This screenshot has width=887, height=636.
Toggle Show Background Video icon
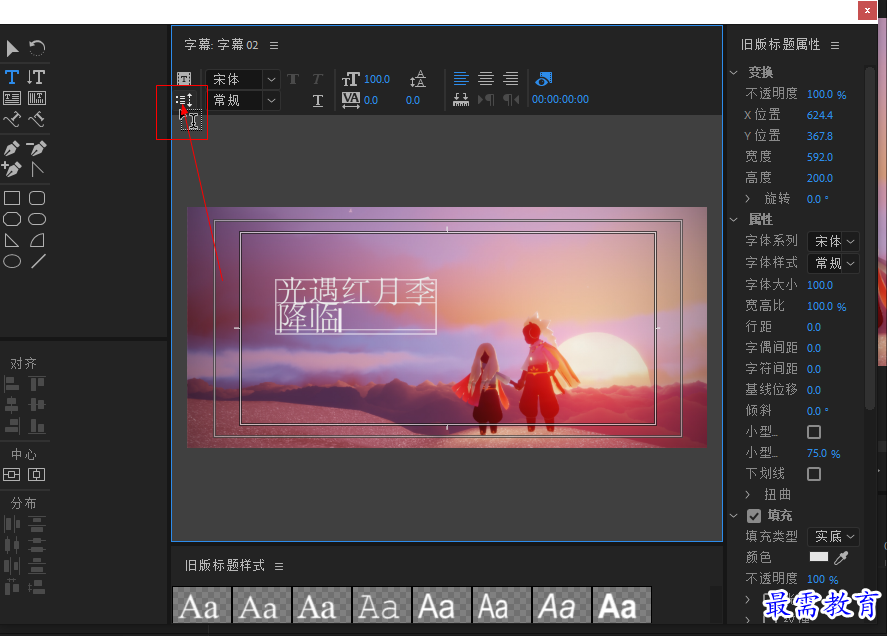tap(544, 79)
